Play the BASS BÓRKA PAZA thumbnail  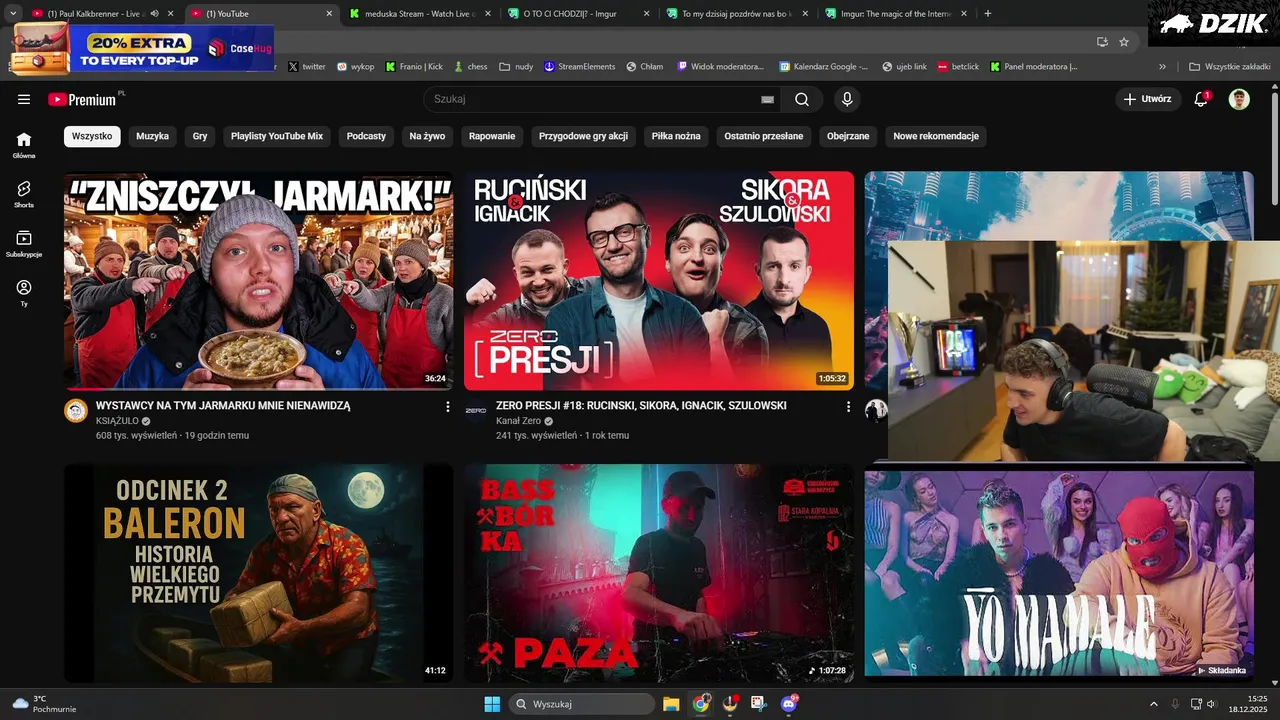[659, 573]
